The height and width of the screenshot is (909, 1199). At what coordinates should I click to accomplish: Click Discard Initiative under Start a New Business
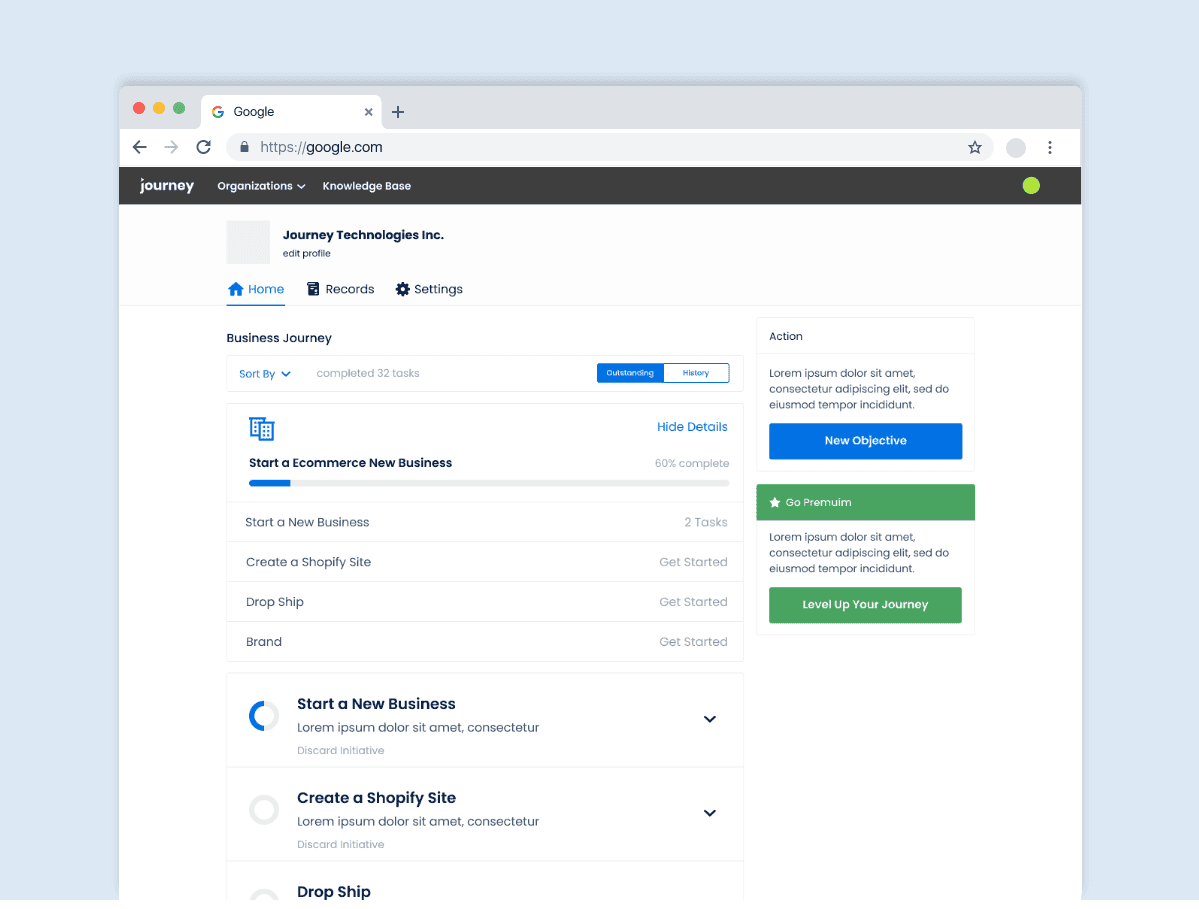[x=340, y=752]
